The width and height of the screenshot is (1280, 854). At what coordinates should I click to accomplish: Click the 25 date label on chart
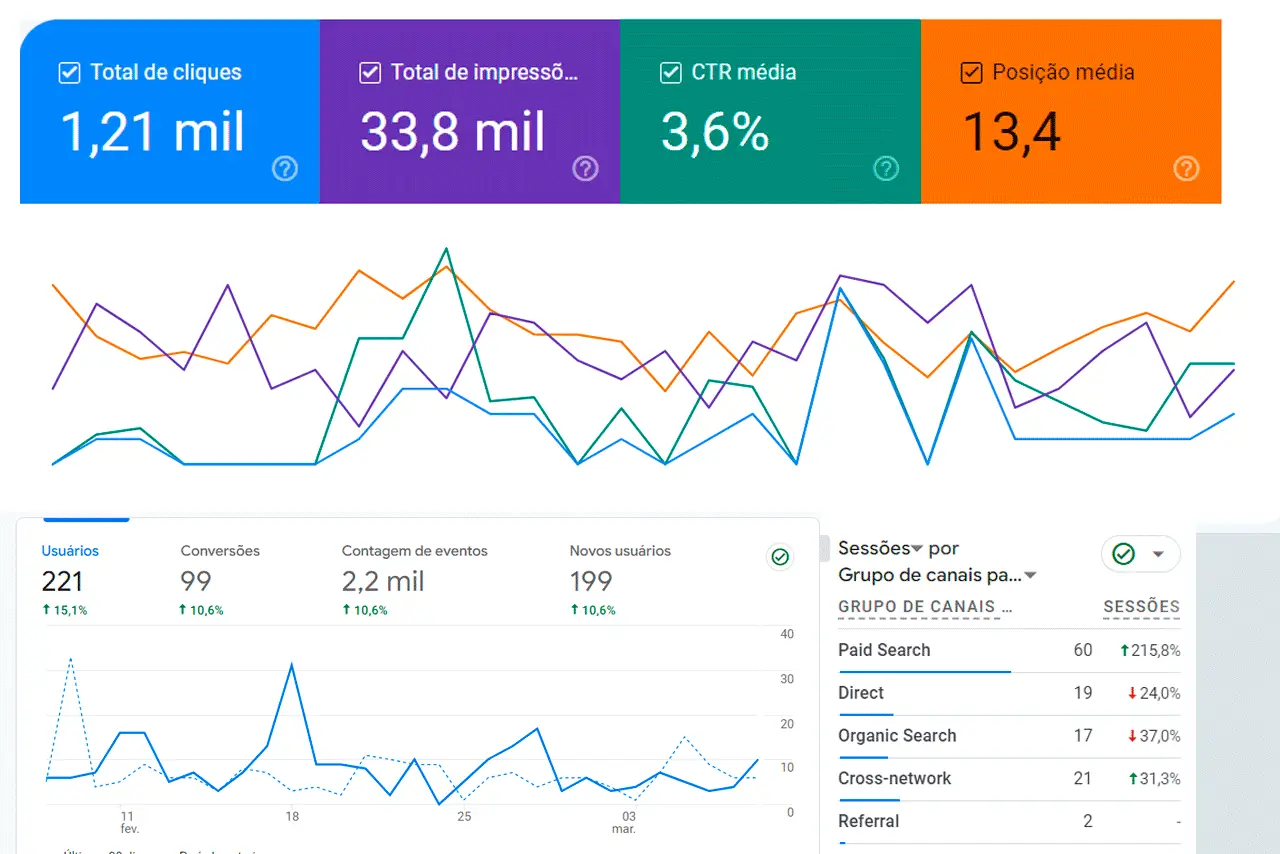point(464,817)
